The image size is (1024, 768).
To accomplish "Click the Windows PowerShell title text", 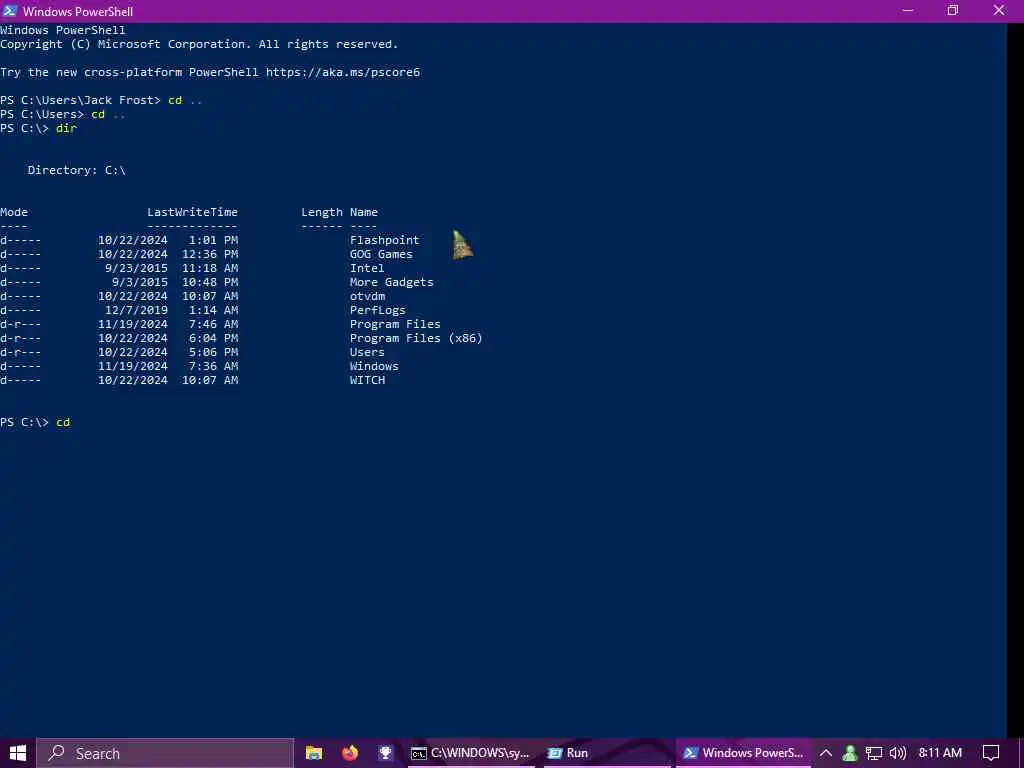I will click(78, 11).
